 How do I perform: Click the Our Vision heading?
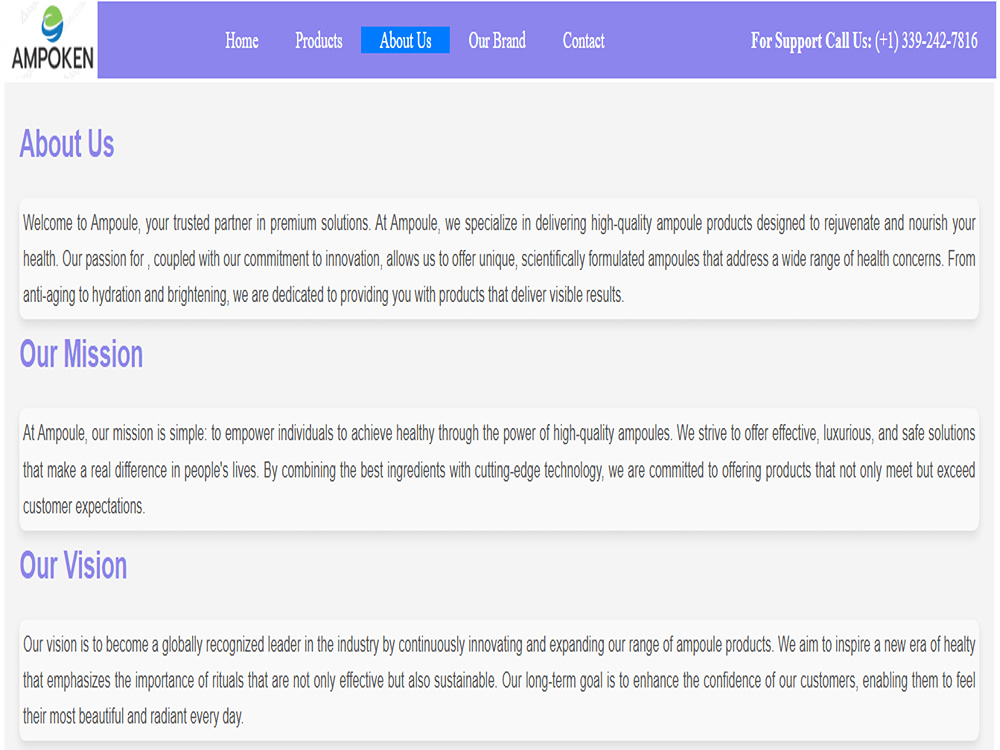(73, 565)
